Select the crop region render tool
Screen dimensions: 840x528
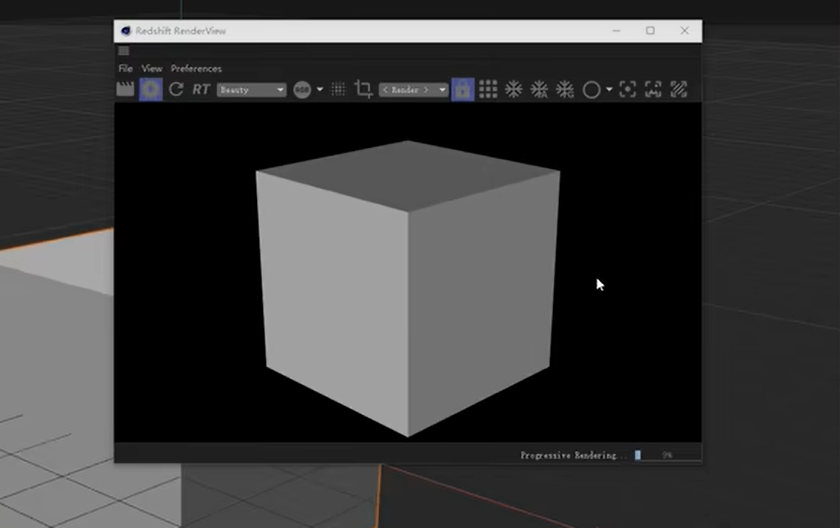pyautogui.click(x=363, y=90)
